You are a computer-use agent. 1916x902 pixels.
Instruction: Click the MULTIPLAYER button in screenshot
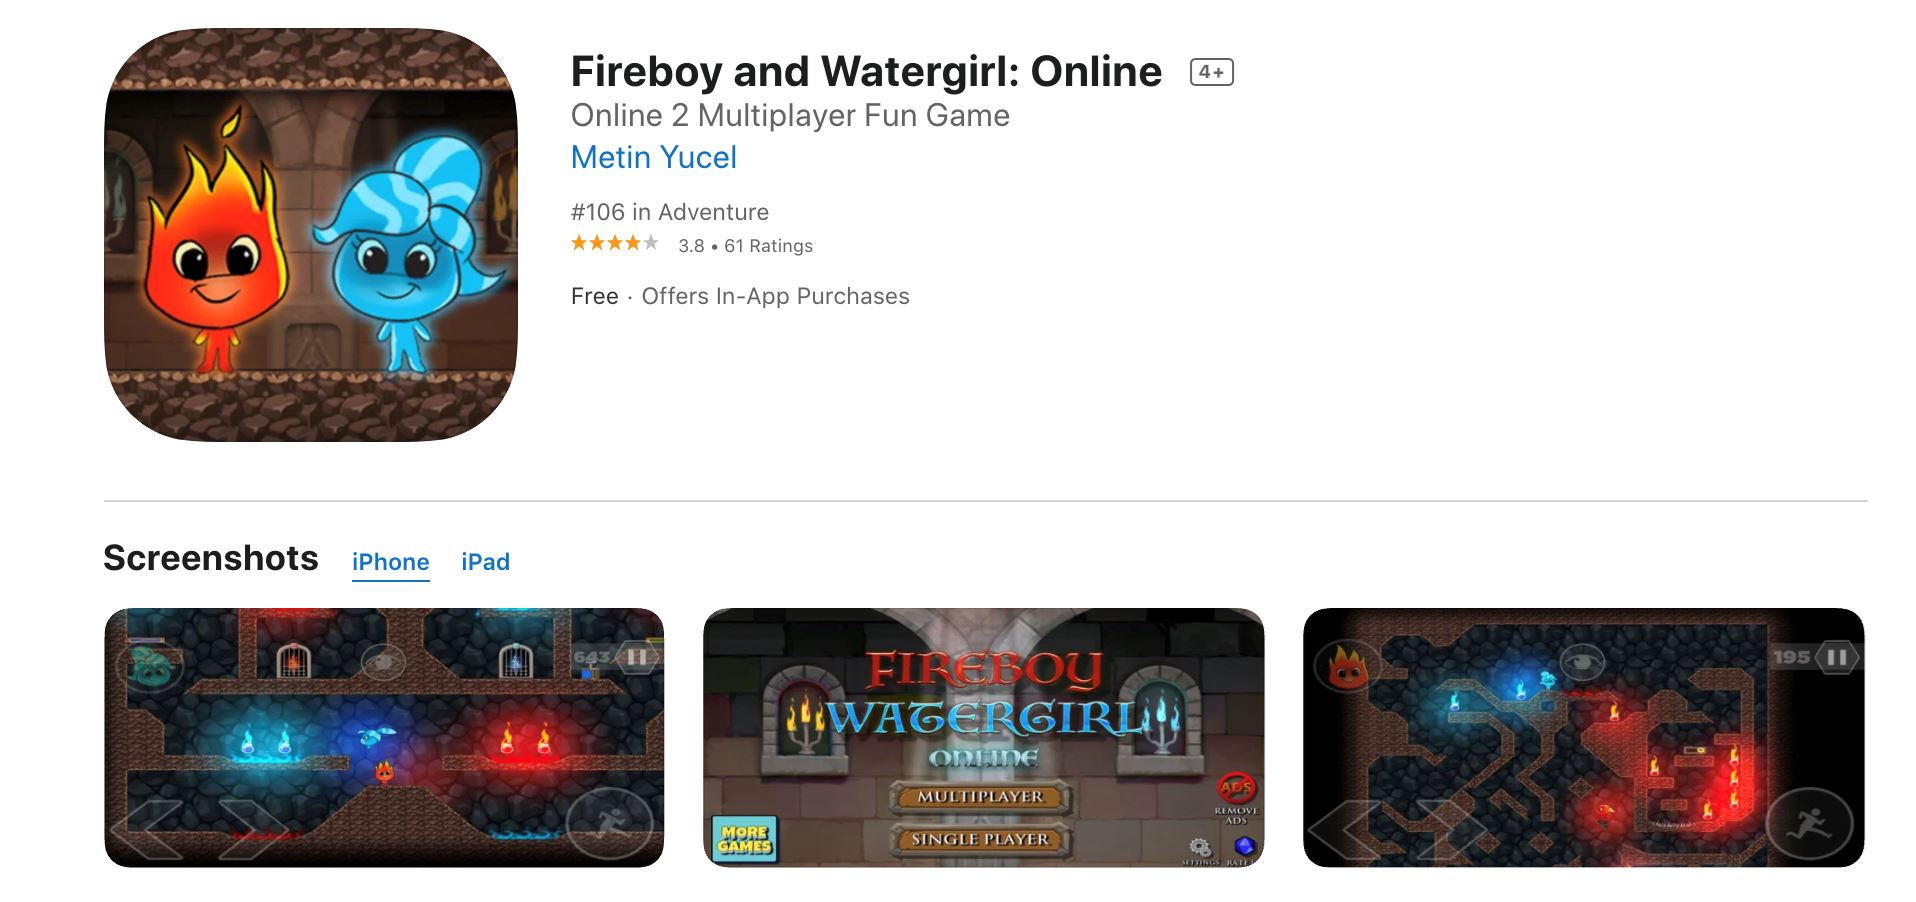pos(980,796)
